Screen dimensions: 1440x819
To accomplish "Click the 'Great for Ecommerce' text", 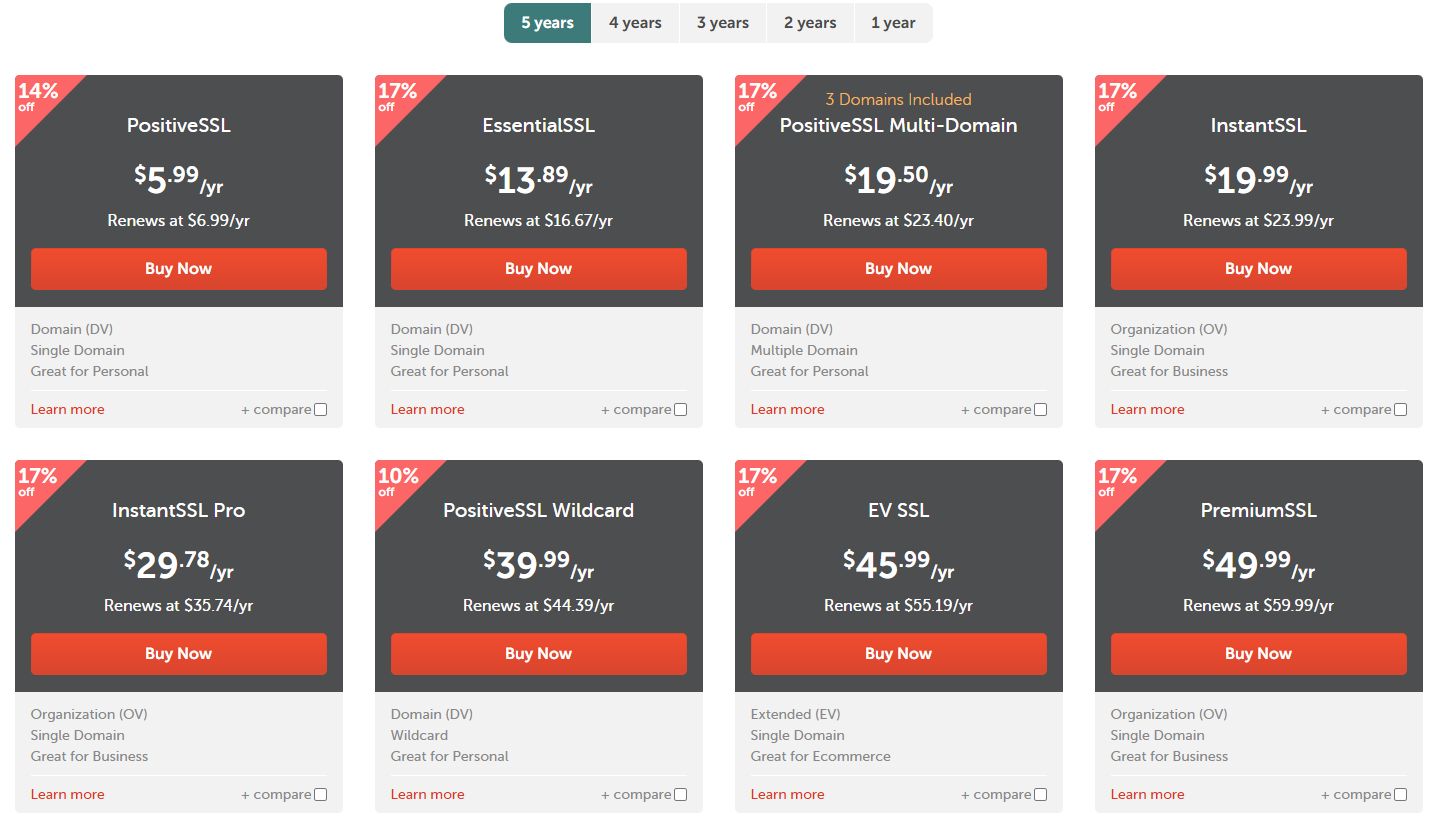I will 821,756.
